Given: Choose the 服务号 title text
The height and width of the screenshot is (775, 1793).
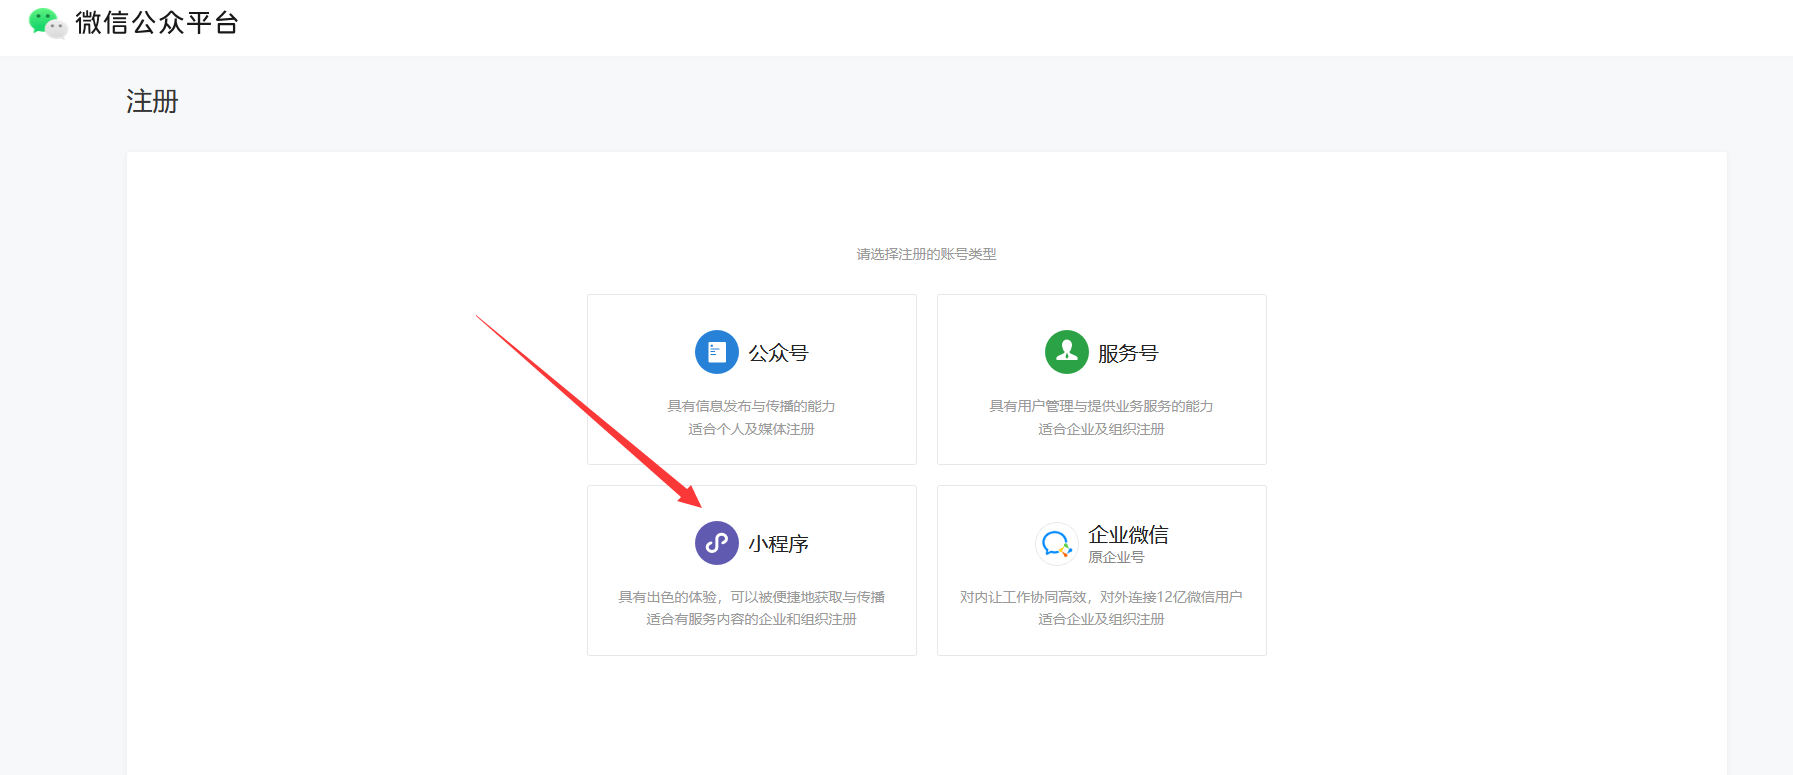Looking at the screenshot, I should coord(1128,353).
